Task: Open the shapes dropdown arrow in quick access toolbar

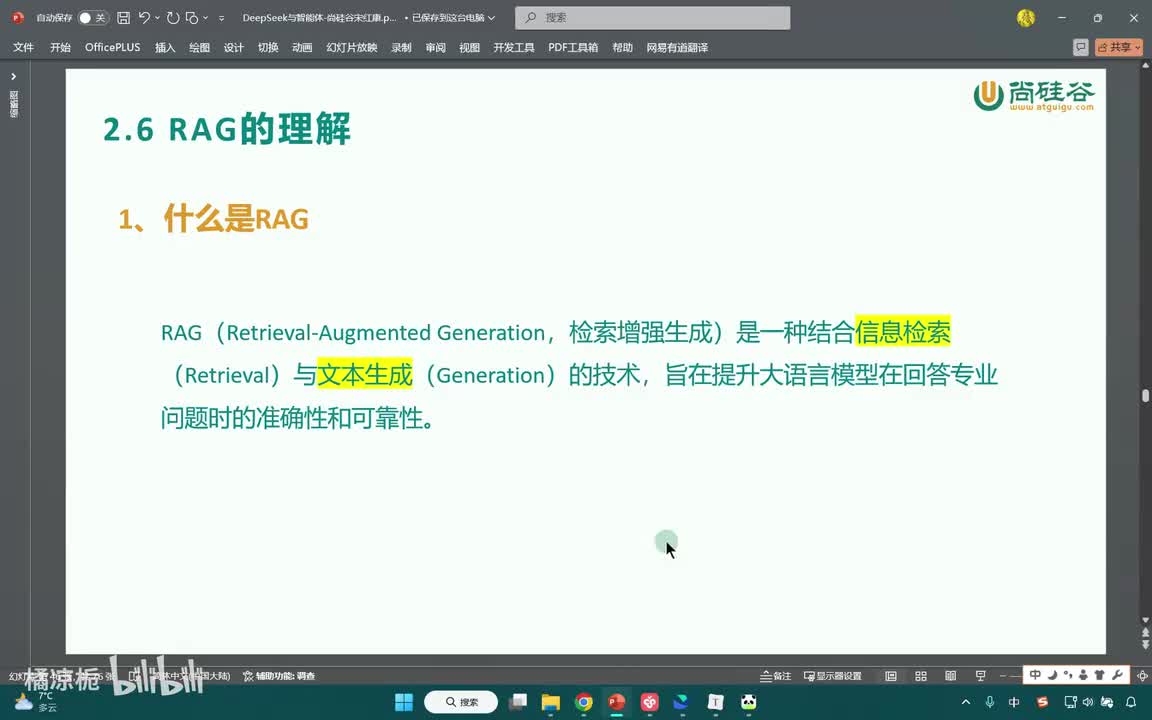Action: (205, 18)
